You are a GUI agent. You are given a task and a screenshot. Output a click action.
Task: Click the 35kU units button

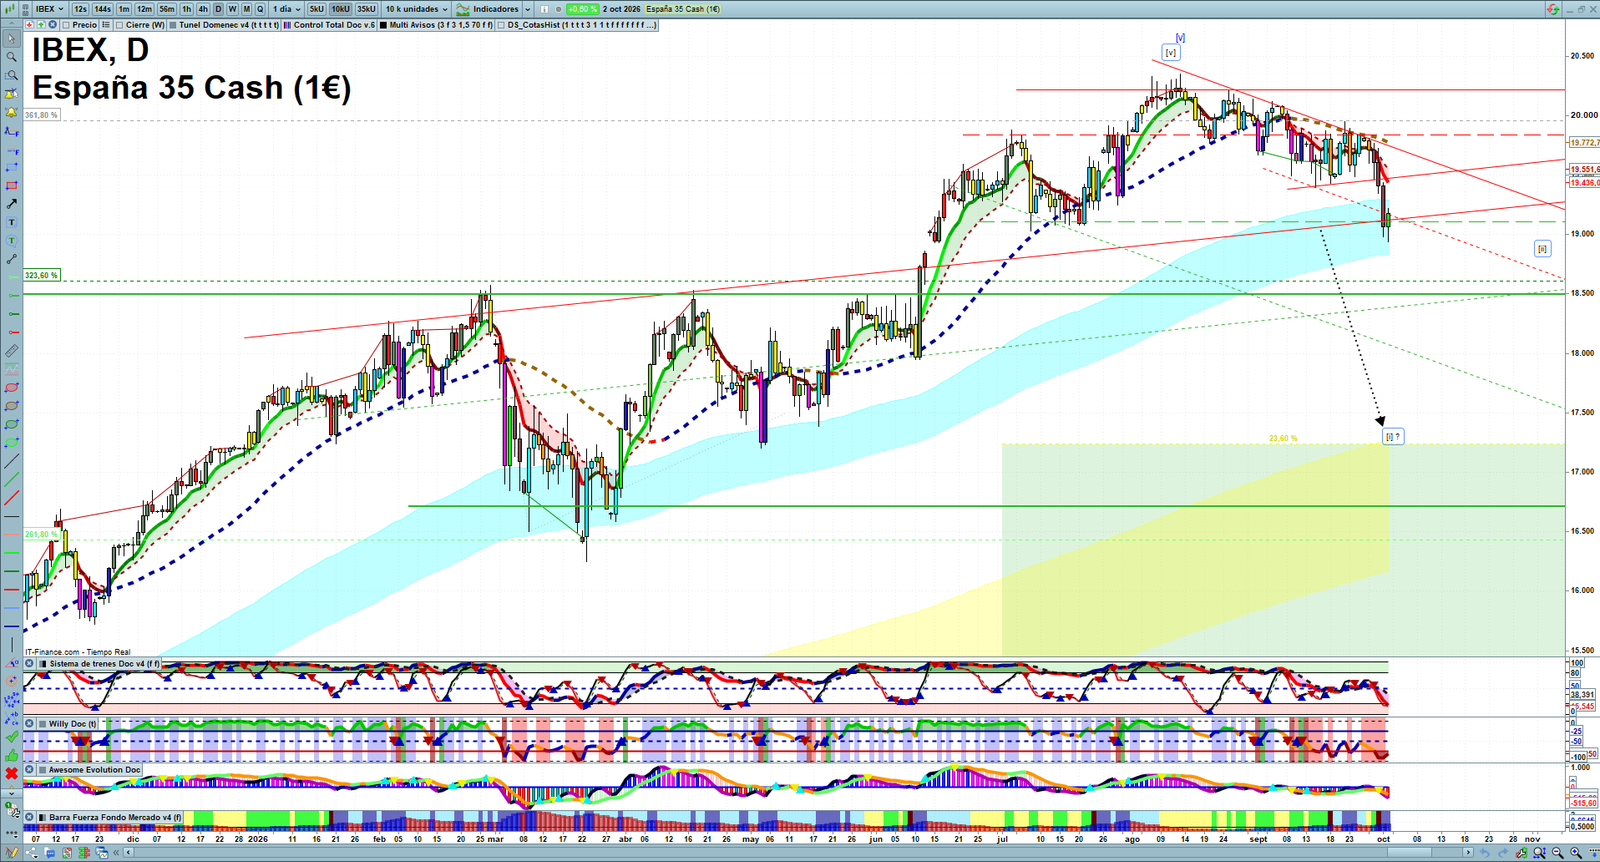pyautogui.click(x=366, y=9)
